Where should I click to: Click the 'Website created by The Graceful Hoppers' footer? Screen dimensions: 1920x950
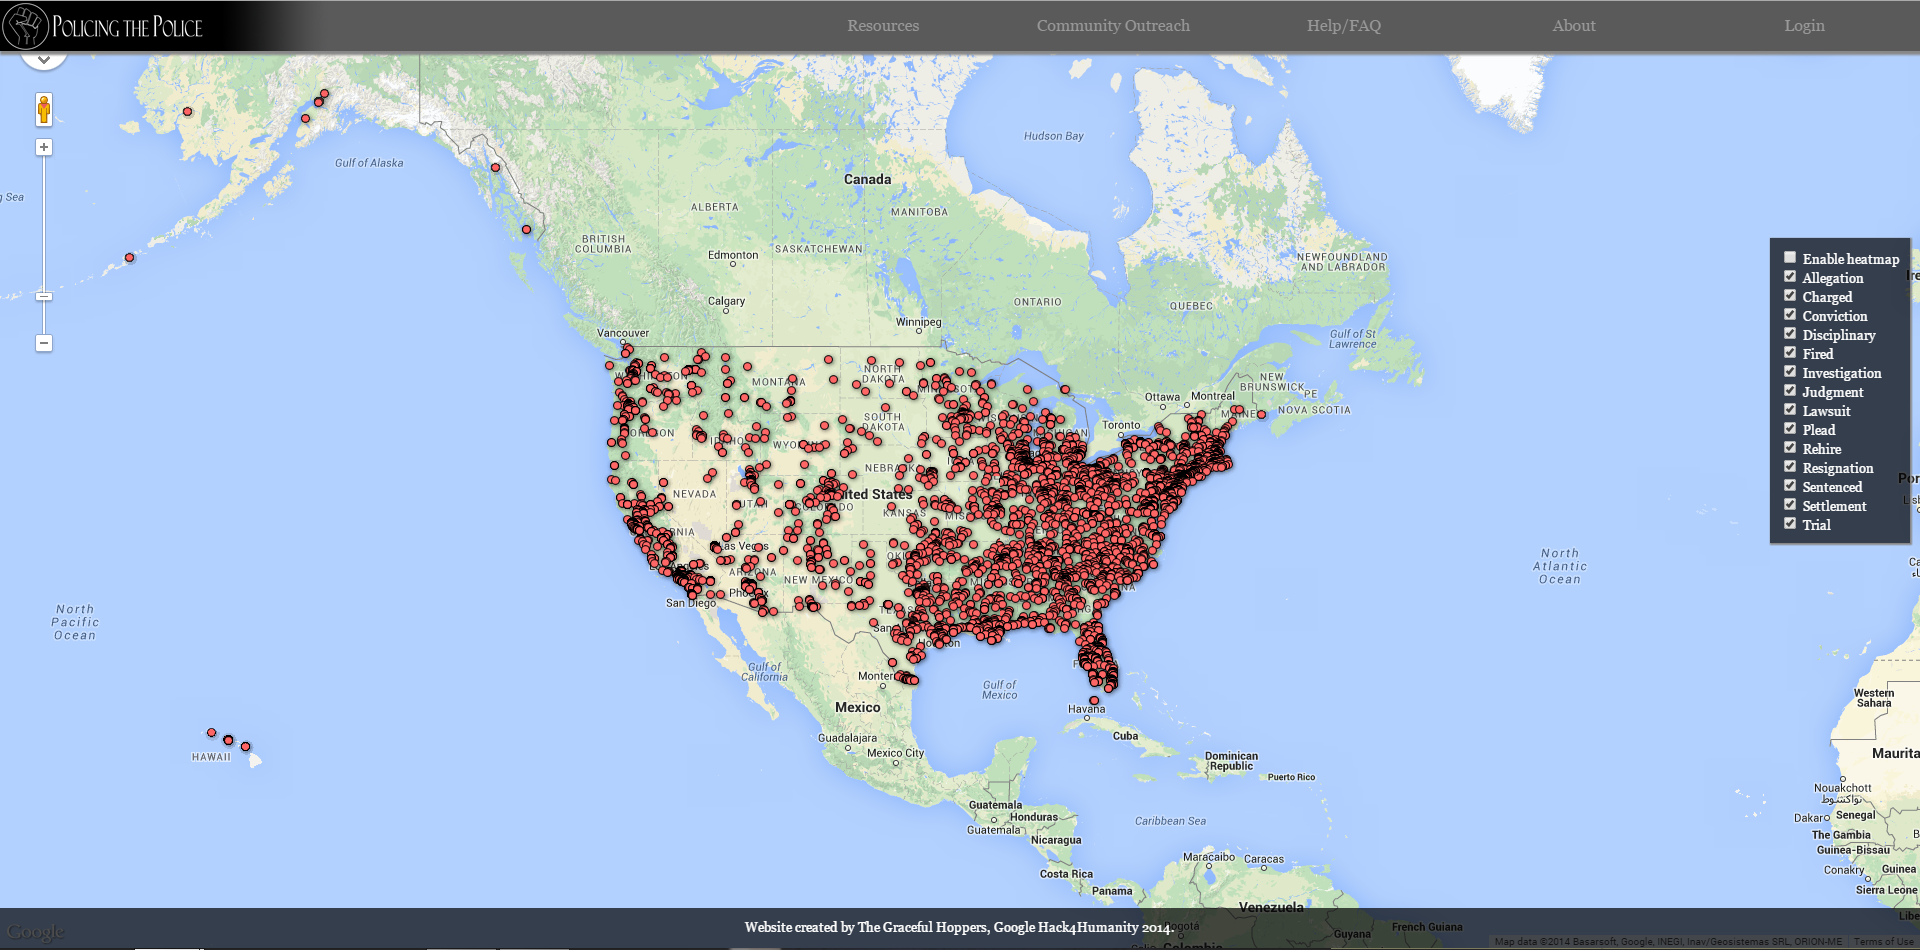tap(958, 928)
